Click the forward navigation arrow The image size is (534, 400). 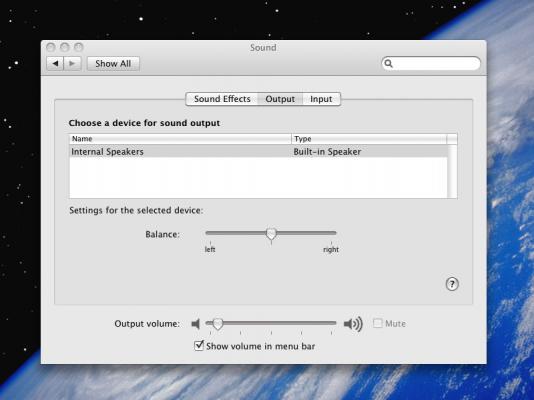(x=72, y=64)
